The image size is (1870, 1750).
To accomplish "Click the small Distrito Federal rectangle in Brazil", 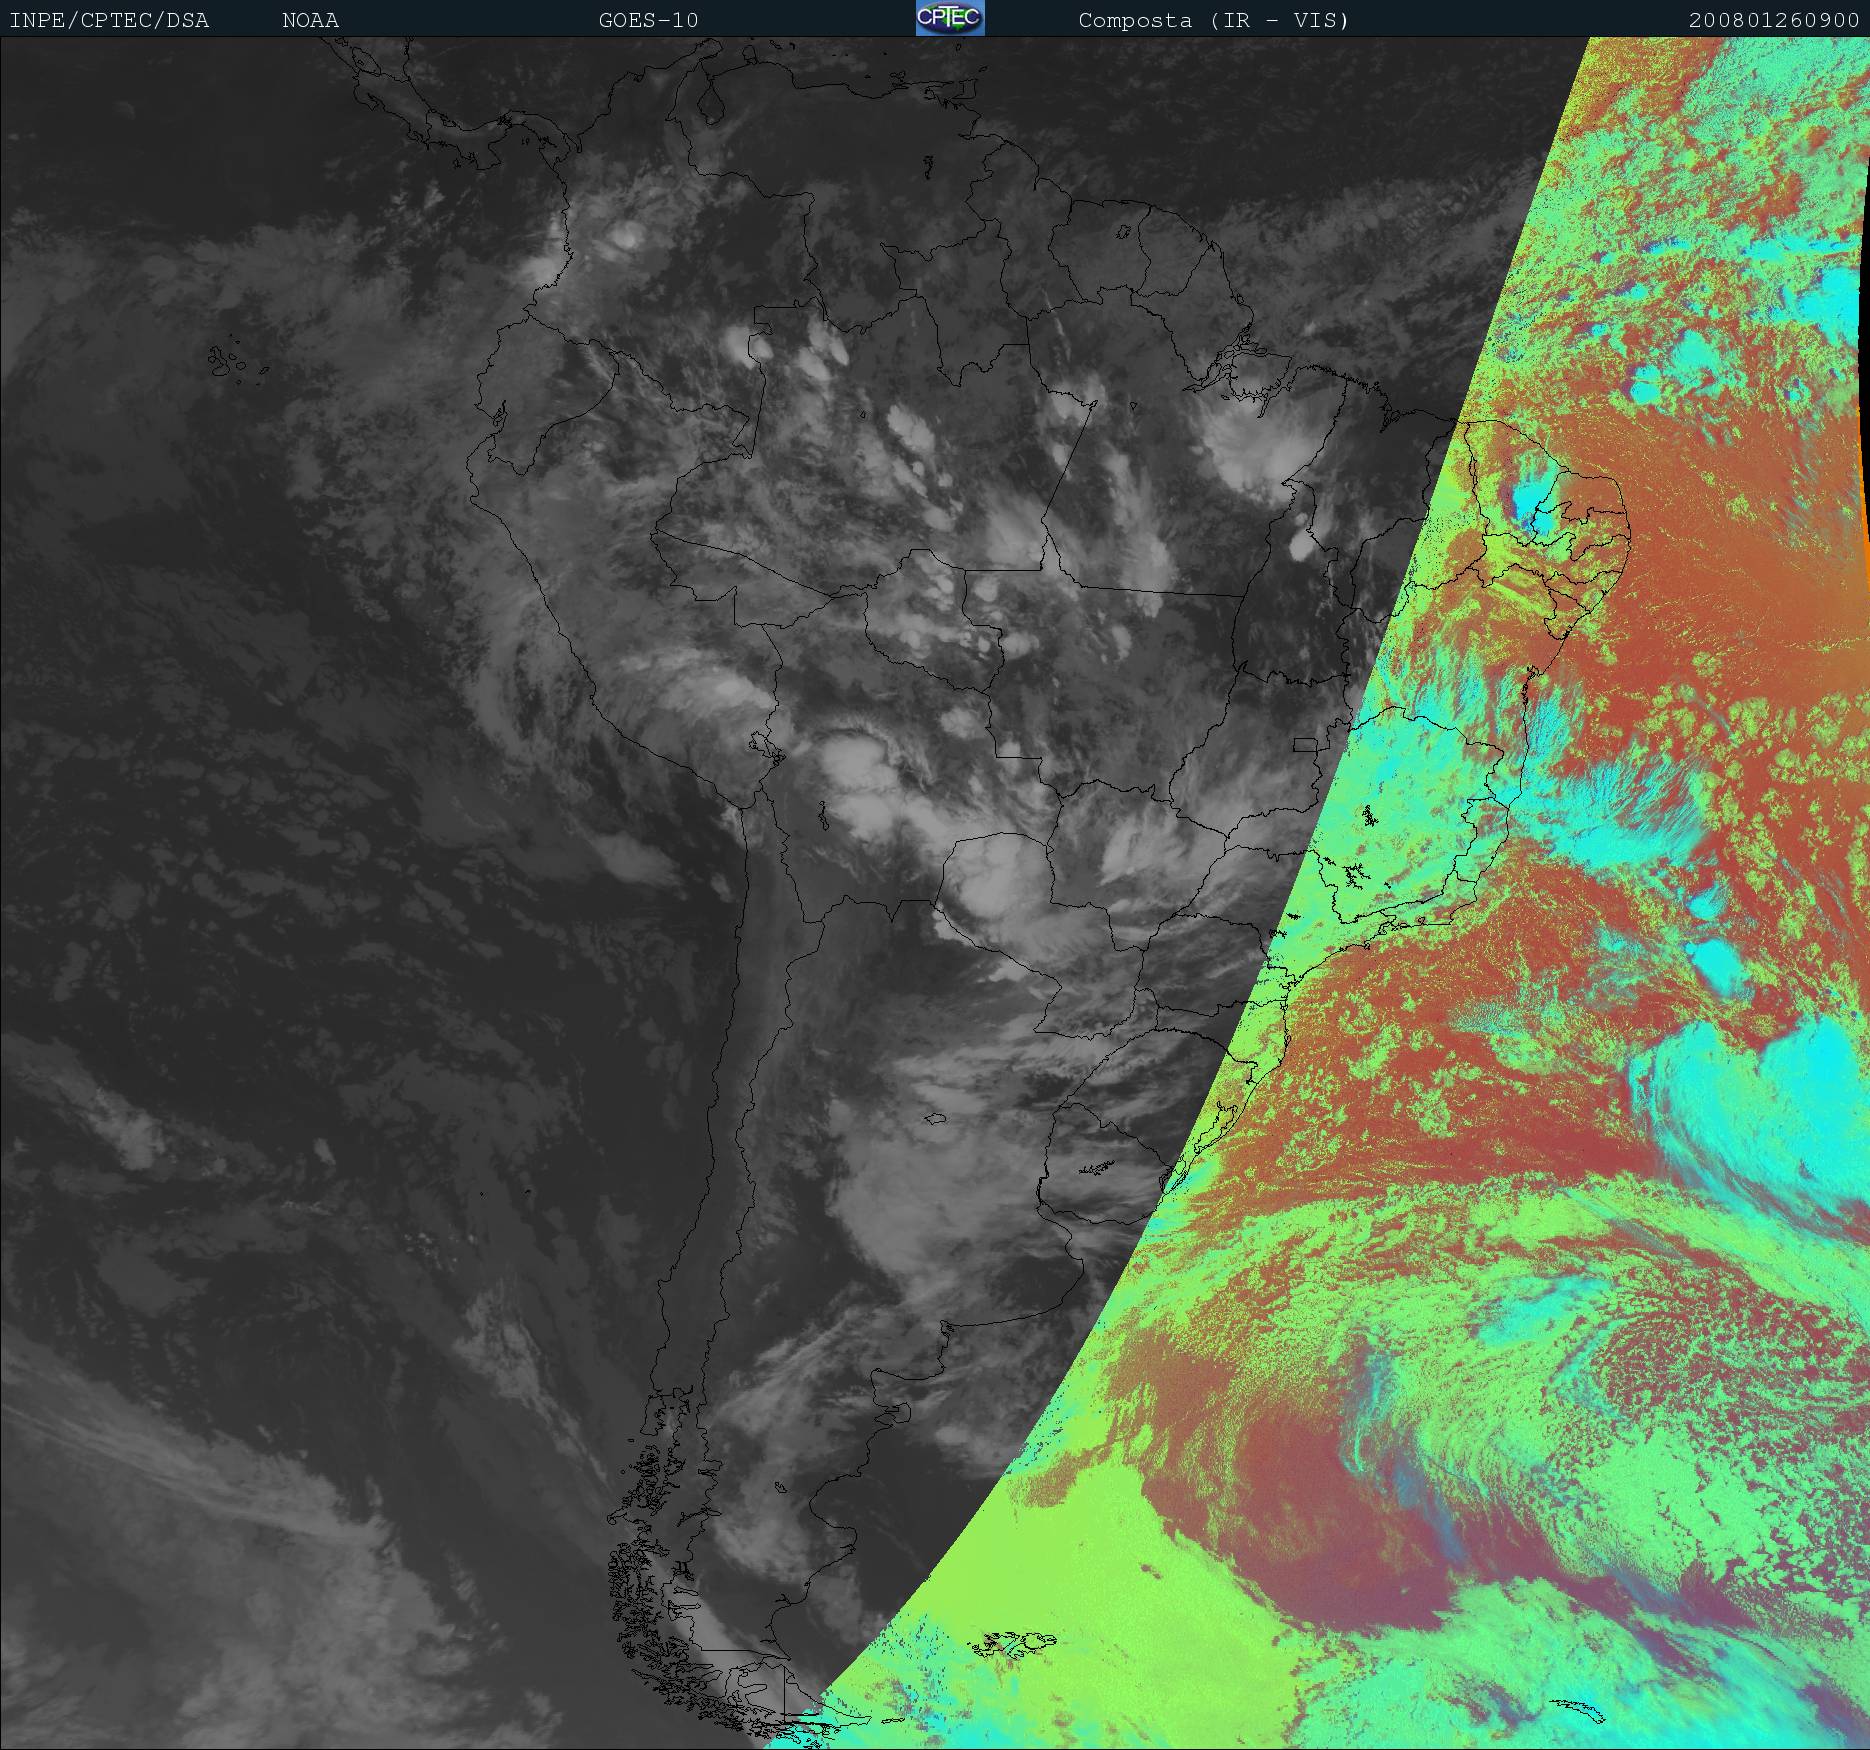I will point(1304,744).
